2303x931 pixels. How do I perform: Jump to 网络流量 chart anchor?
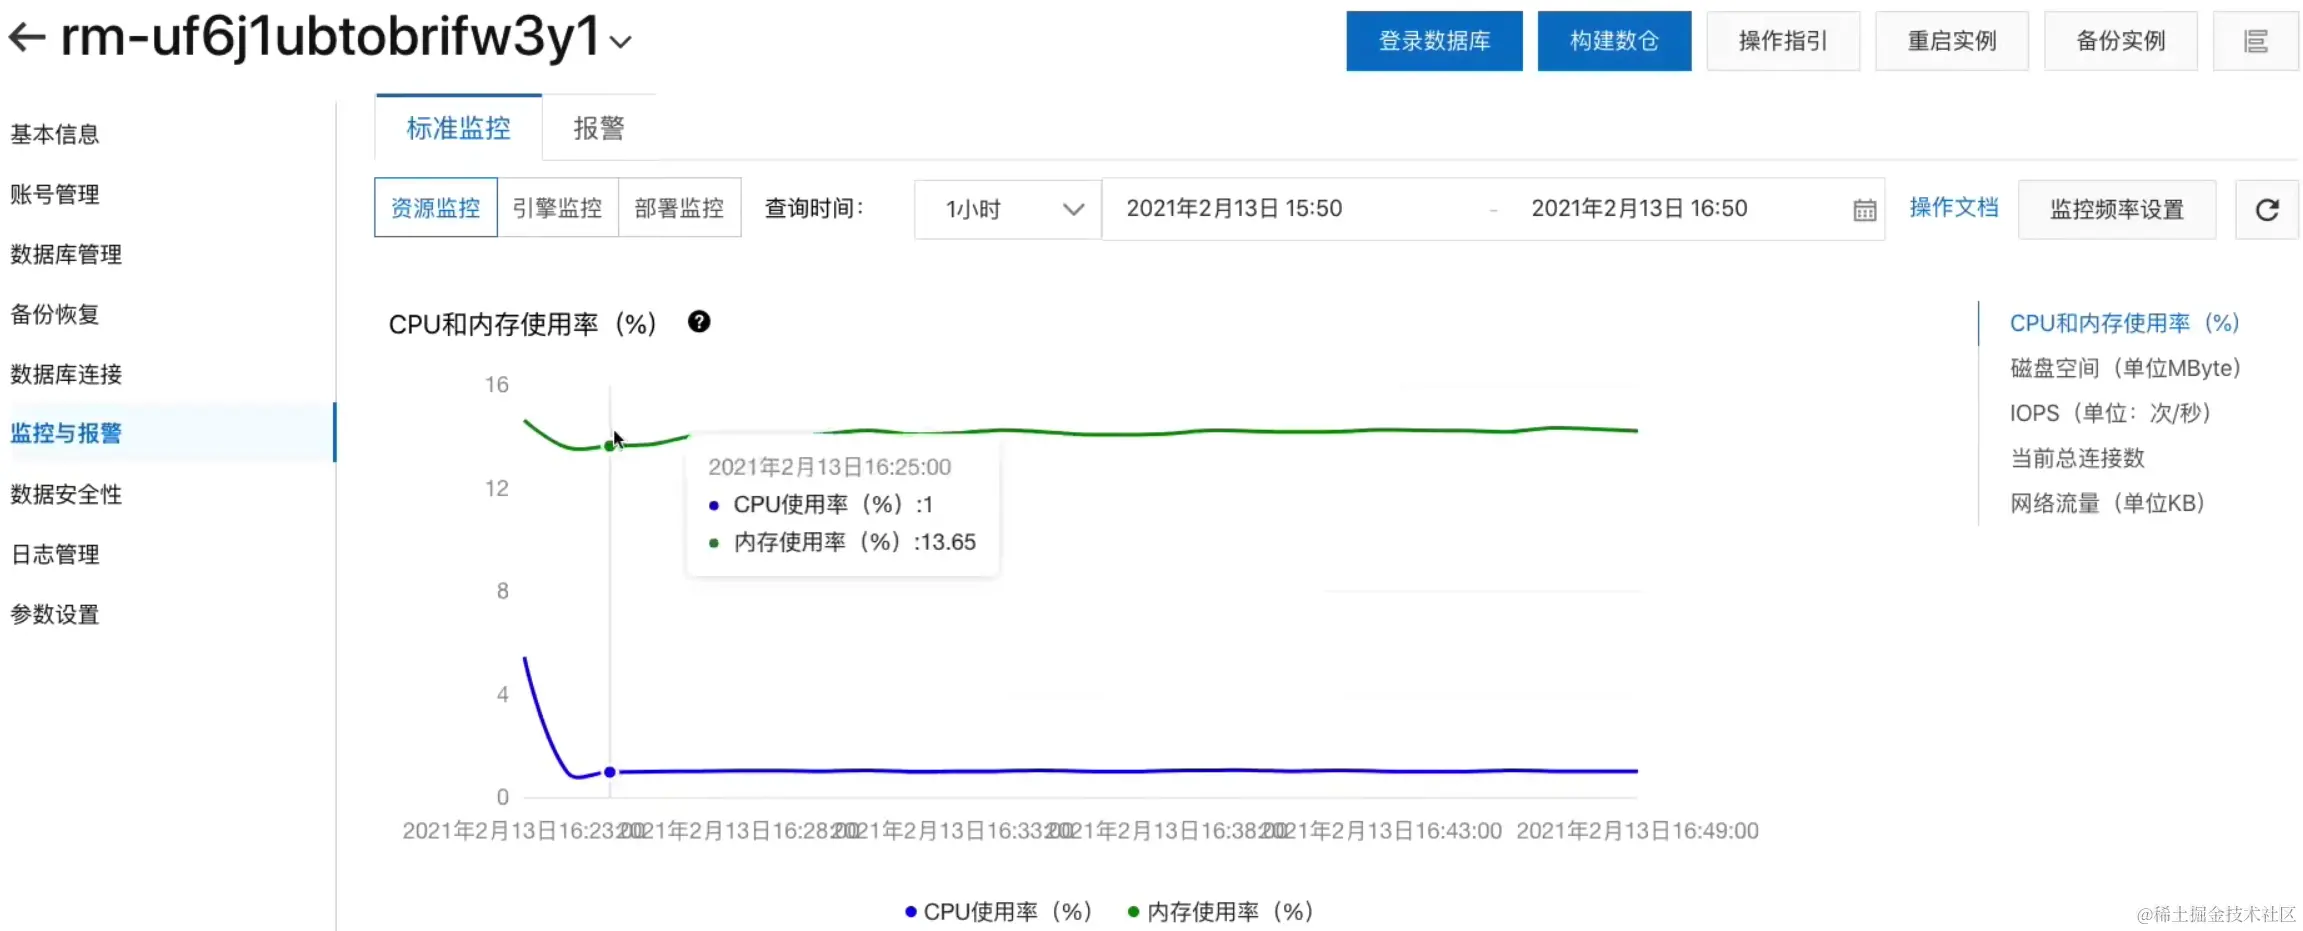[2108, 503]
